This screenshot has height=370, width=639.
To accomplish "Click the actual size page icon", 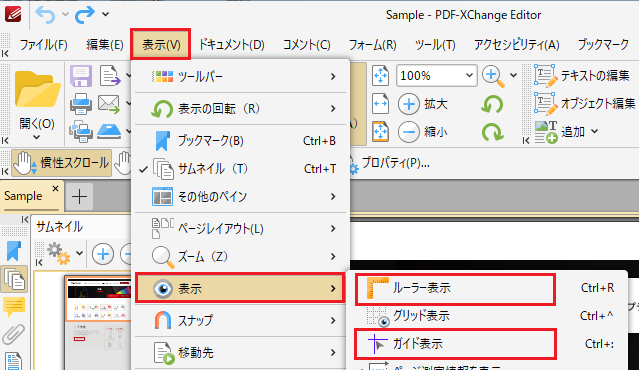I will [381, 76].
